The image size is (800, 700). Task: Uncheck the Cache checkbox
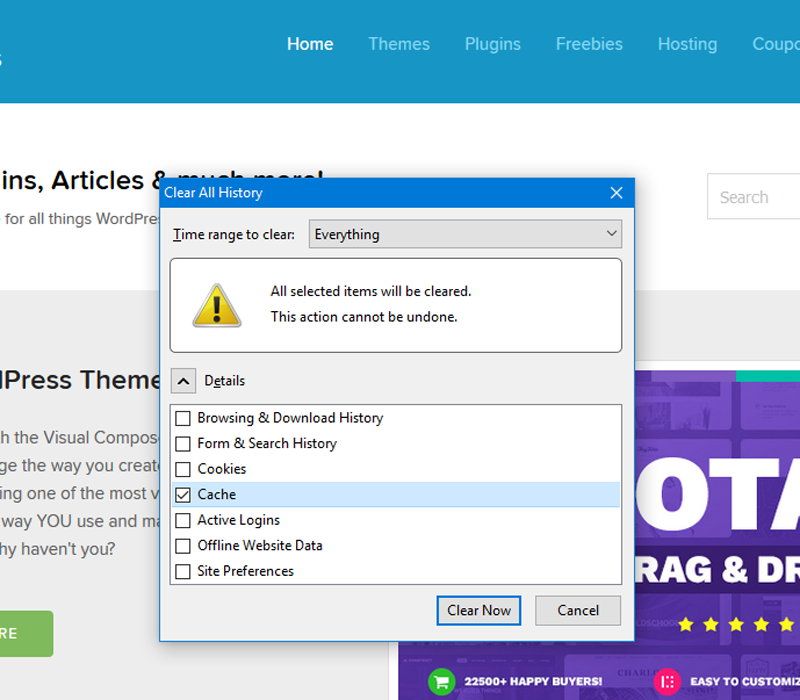pyautogui.click(x=183, y=495)
